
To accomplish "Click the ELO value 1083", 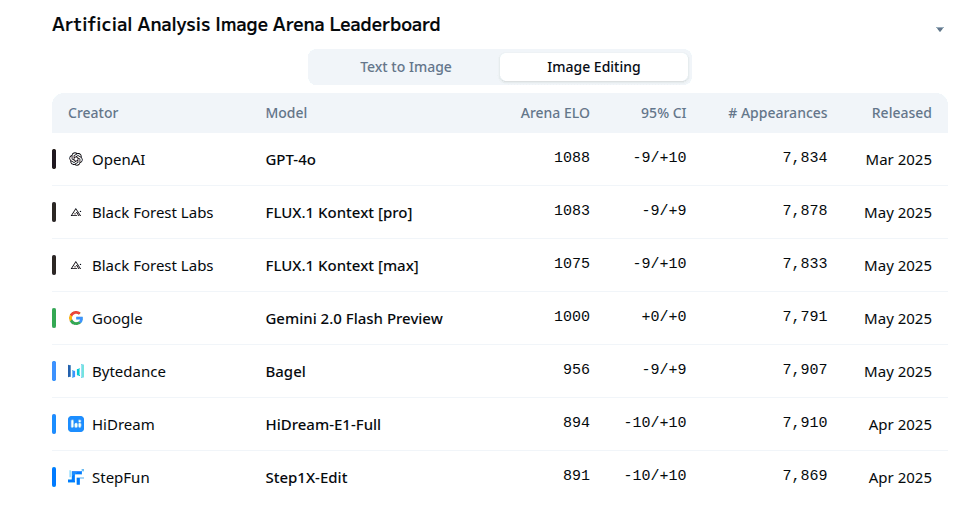I will pyautogui.click(x=572, y=210).
